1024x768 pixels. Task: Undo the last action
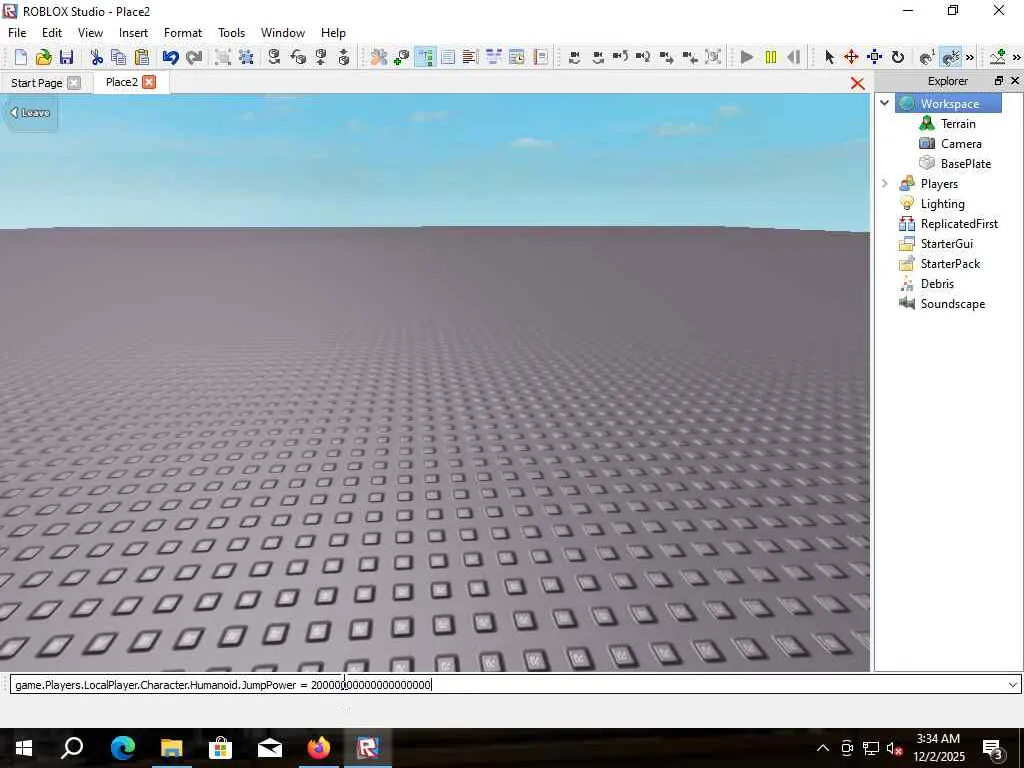(x=170, y=57)
